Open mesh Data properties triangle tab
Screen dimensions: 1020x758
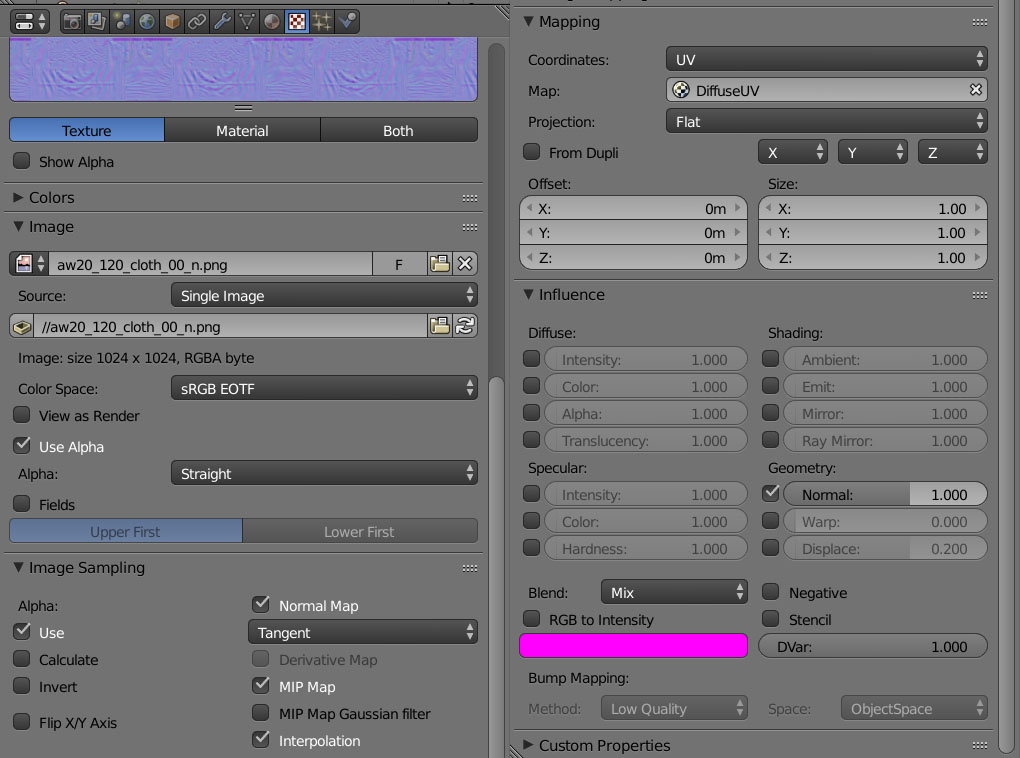point(247,21)
